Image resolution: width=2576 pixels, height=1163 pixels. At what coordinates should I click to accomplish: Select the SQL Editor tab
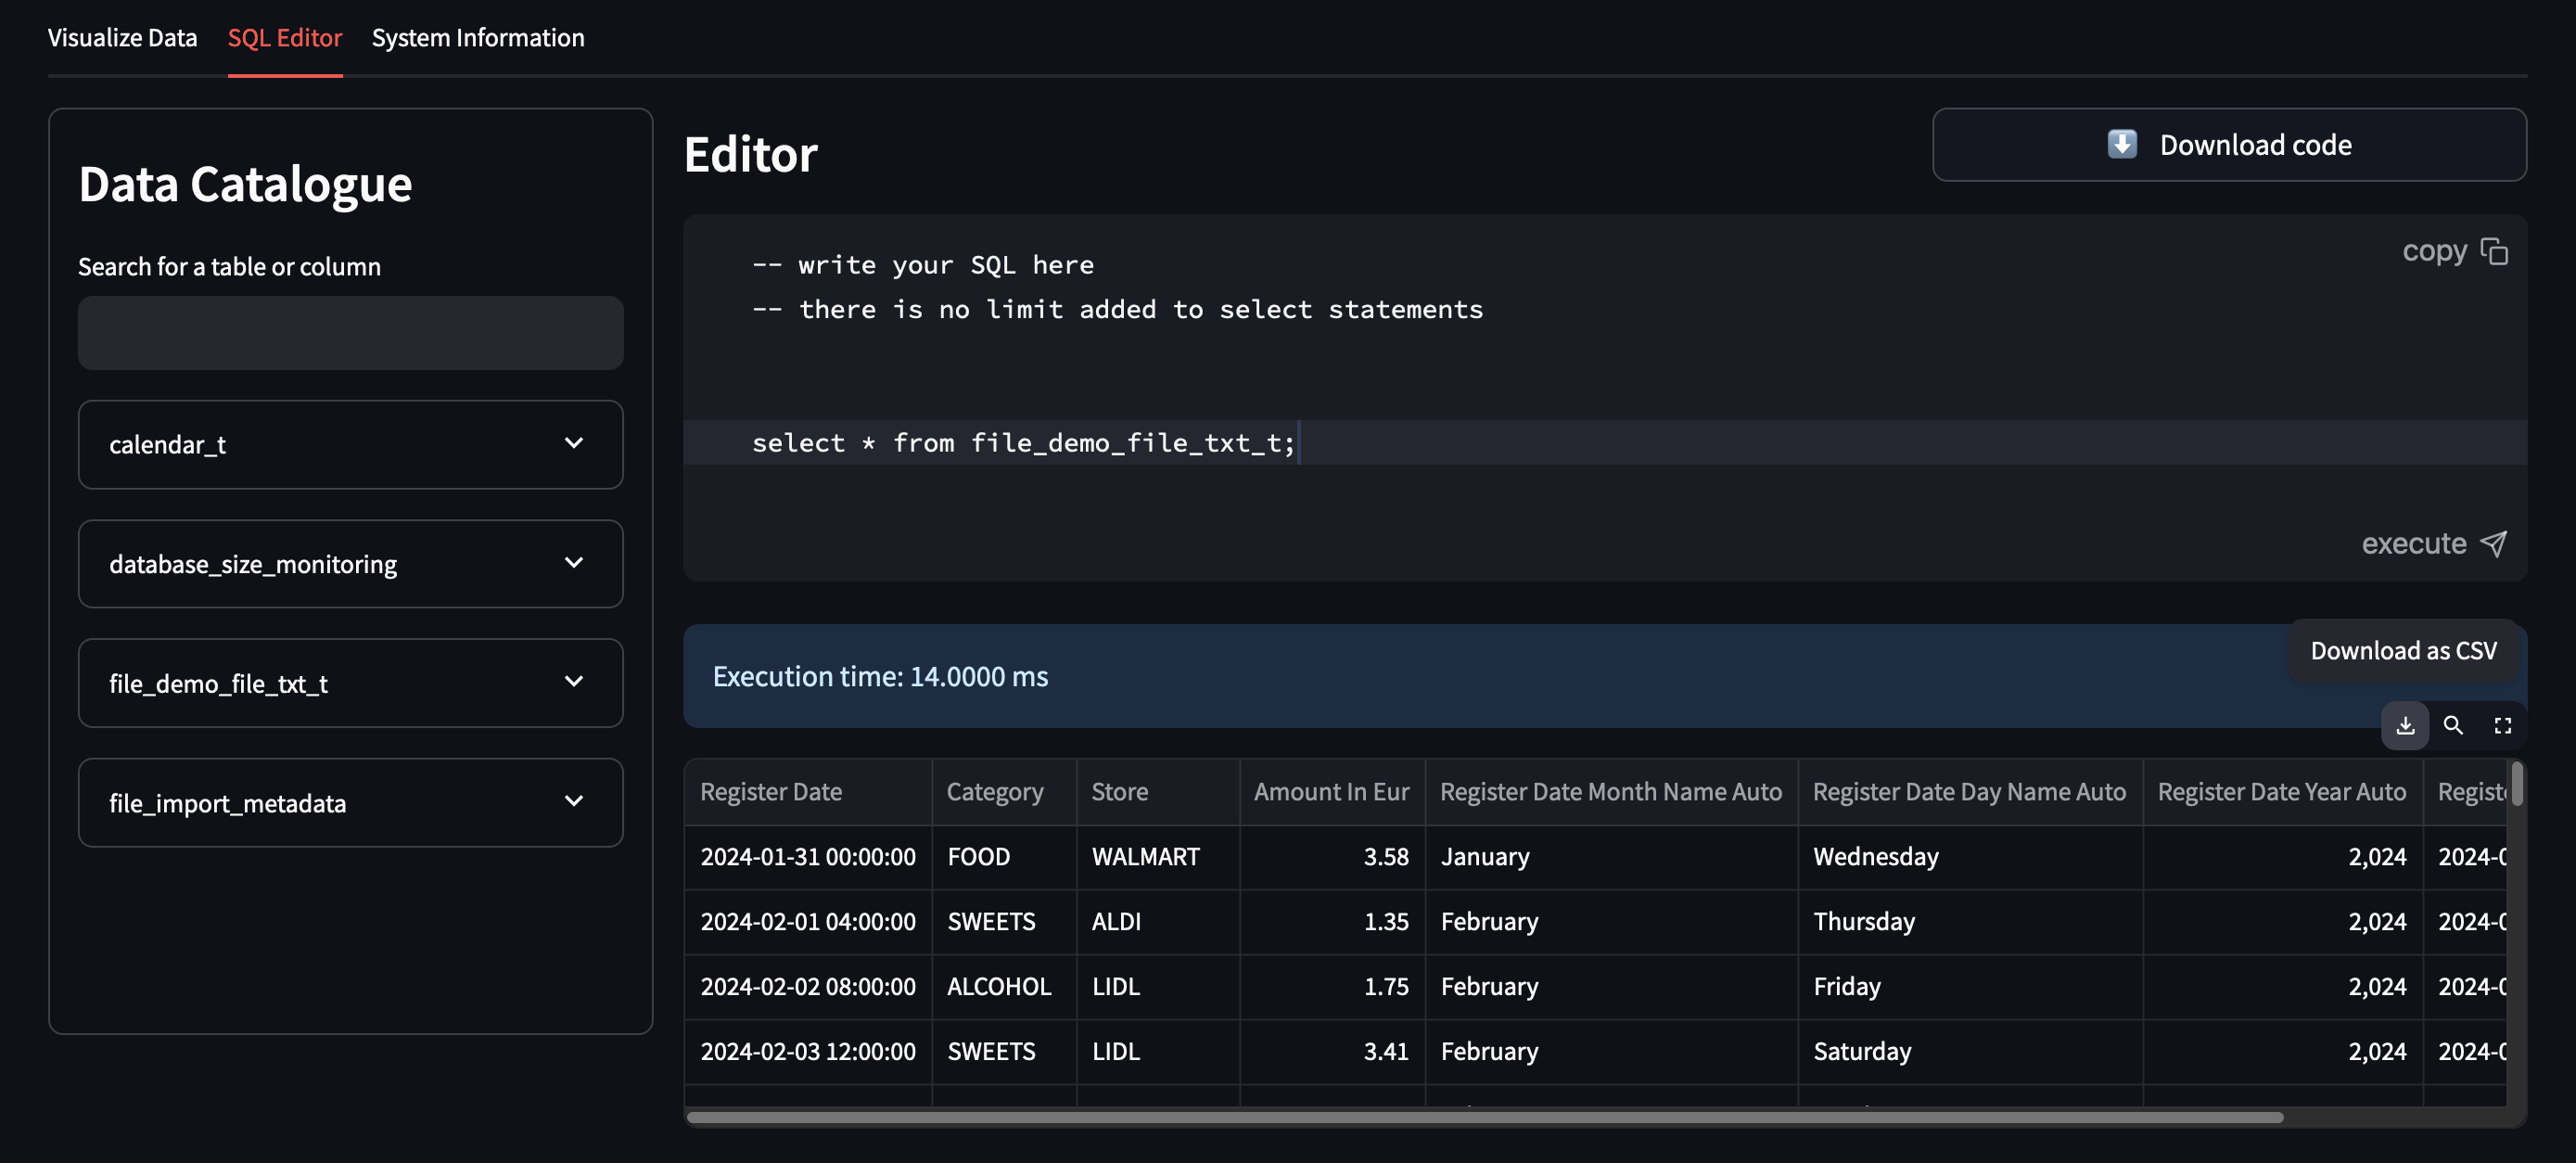284,37
